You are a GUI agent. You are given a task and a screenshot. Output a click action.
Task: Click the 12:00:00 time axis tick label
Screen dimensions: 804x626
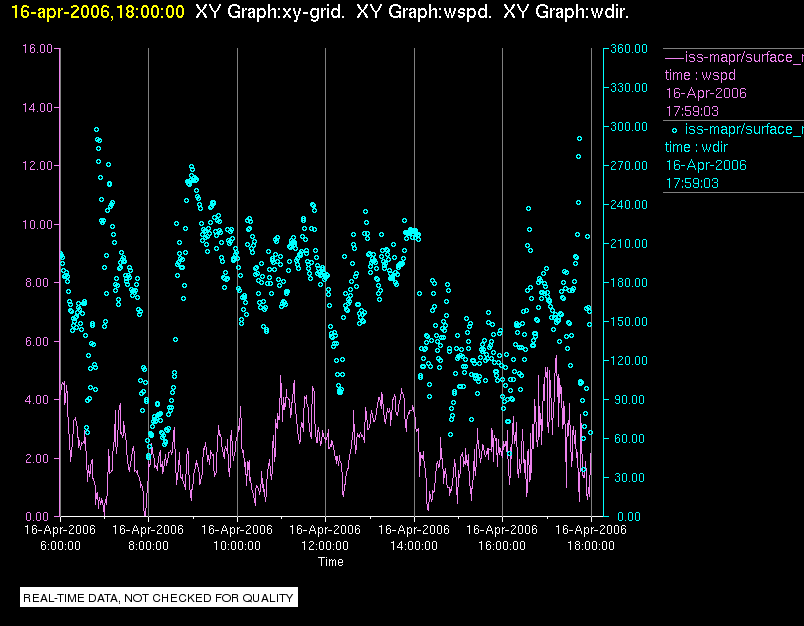tap(325, 546)
